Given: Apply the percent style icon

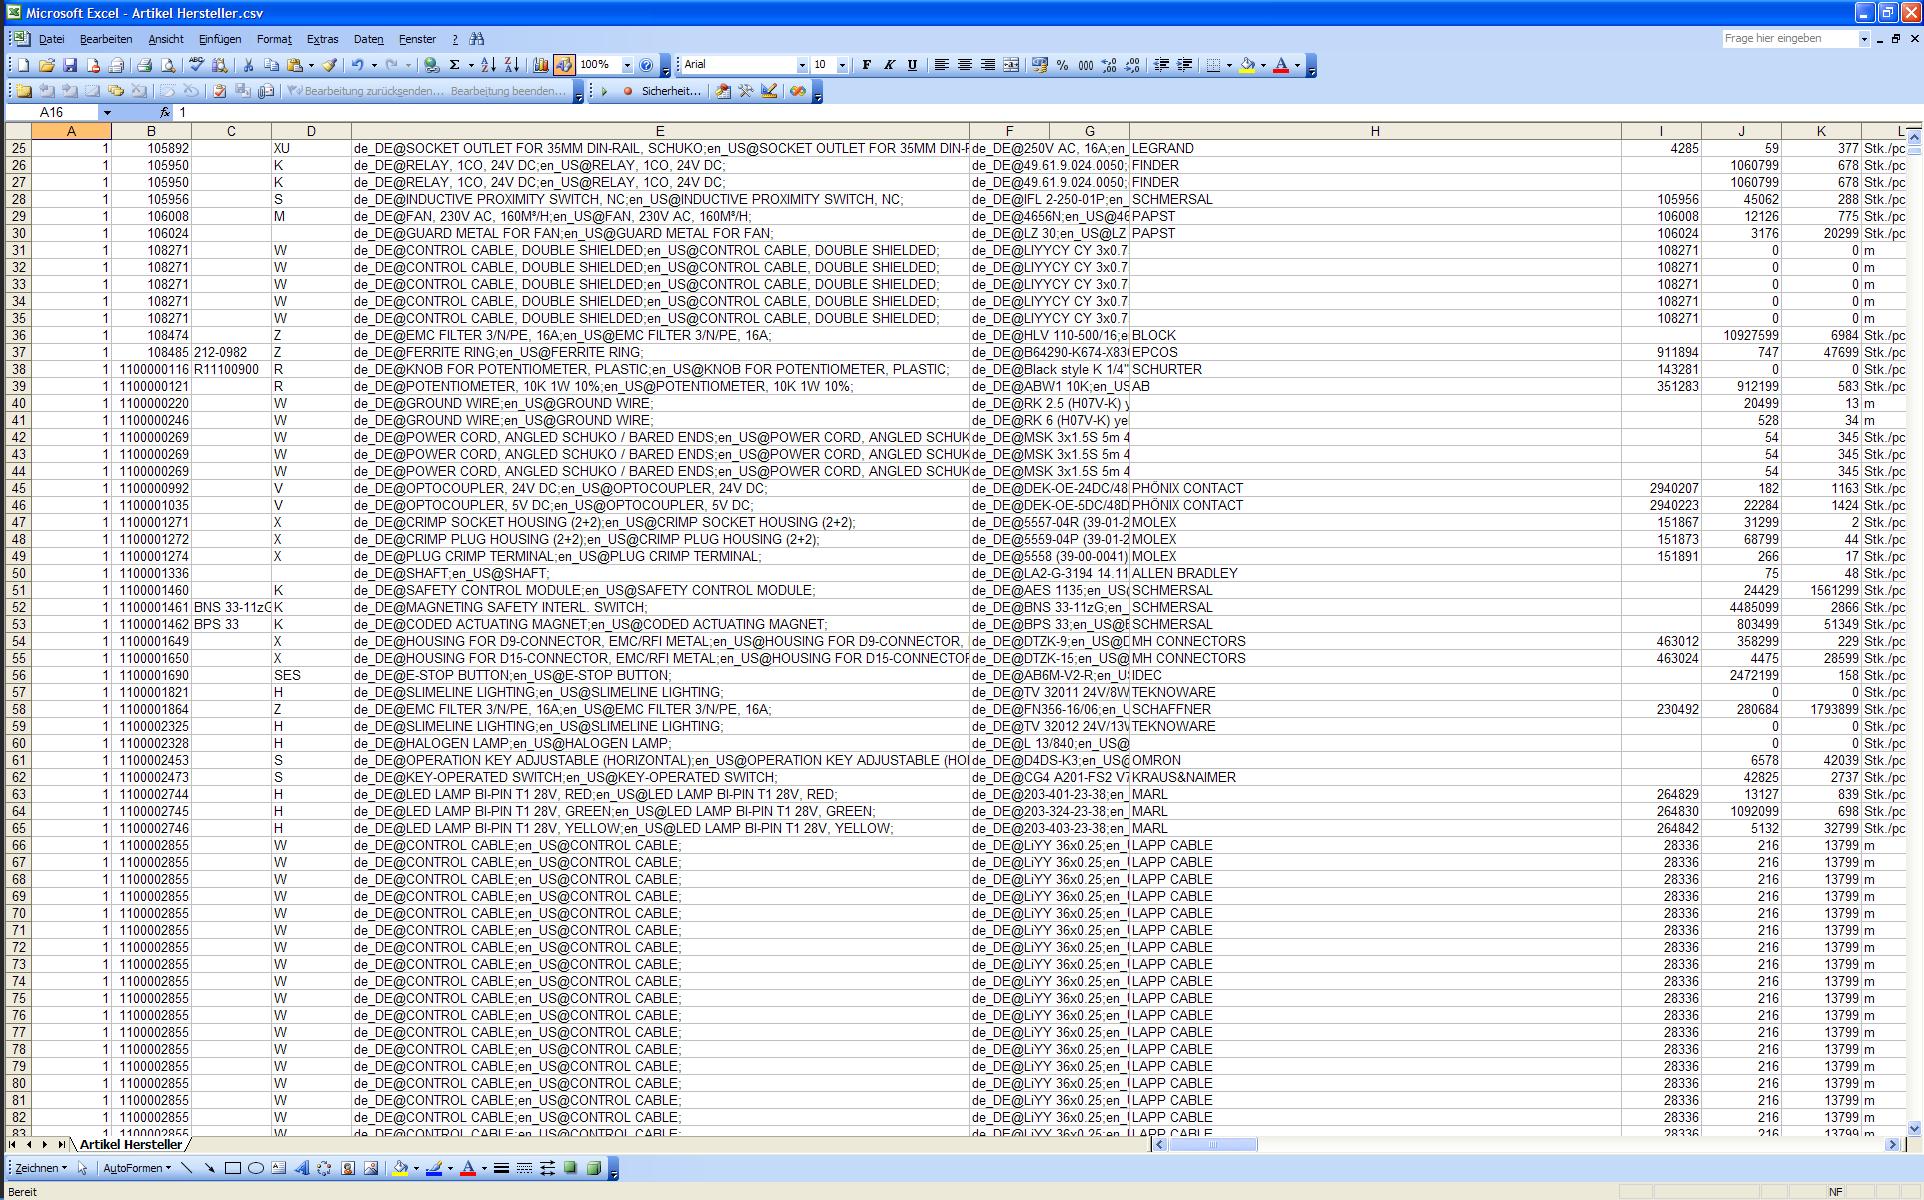Looking at the screenshot, I should pyautogui.click(x=1062, y=65).
